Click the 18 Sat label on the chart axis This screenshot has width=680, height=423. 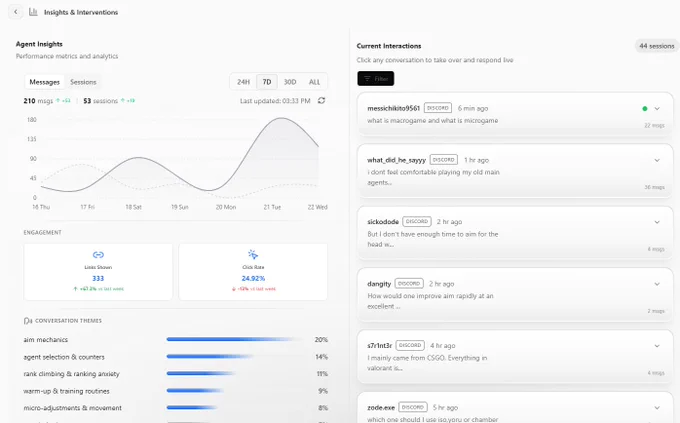pos(134,207)
